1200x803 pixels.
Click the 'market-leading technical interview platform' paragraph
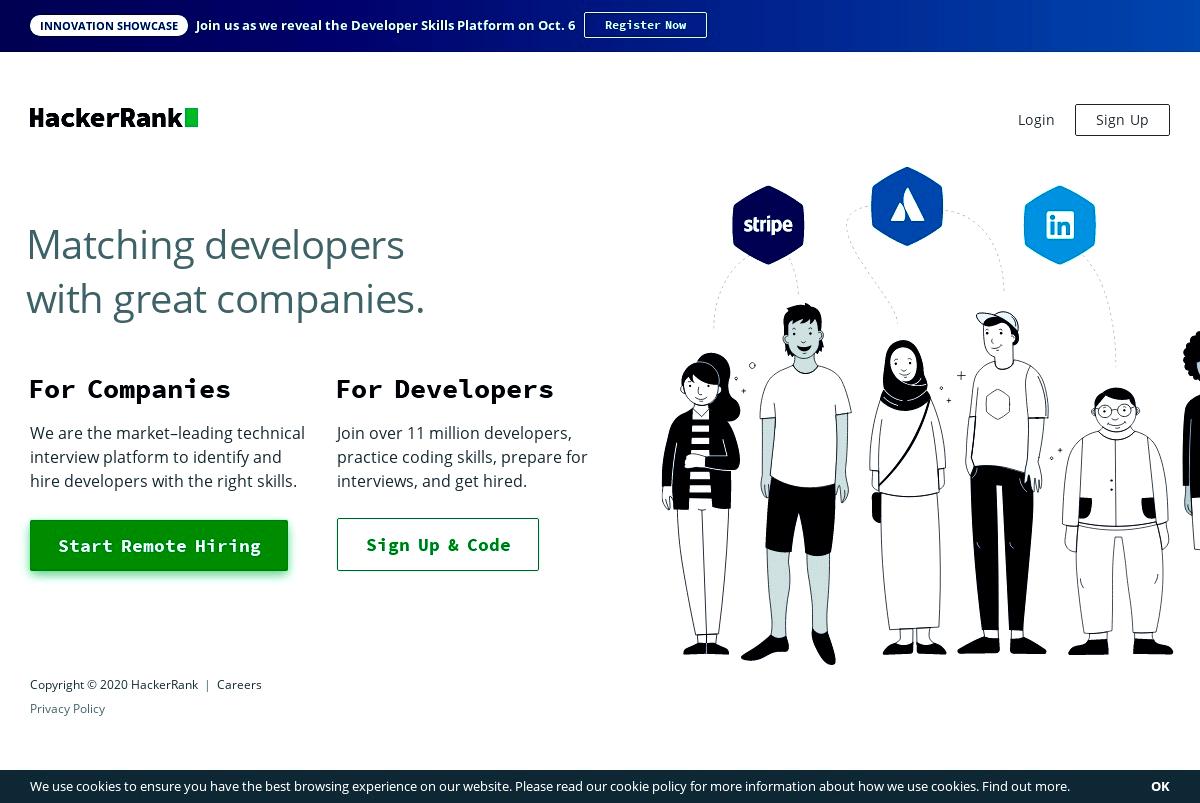pyautogui.click(x=167, y=457)
